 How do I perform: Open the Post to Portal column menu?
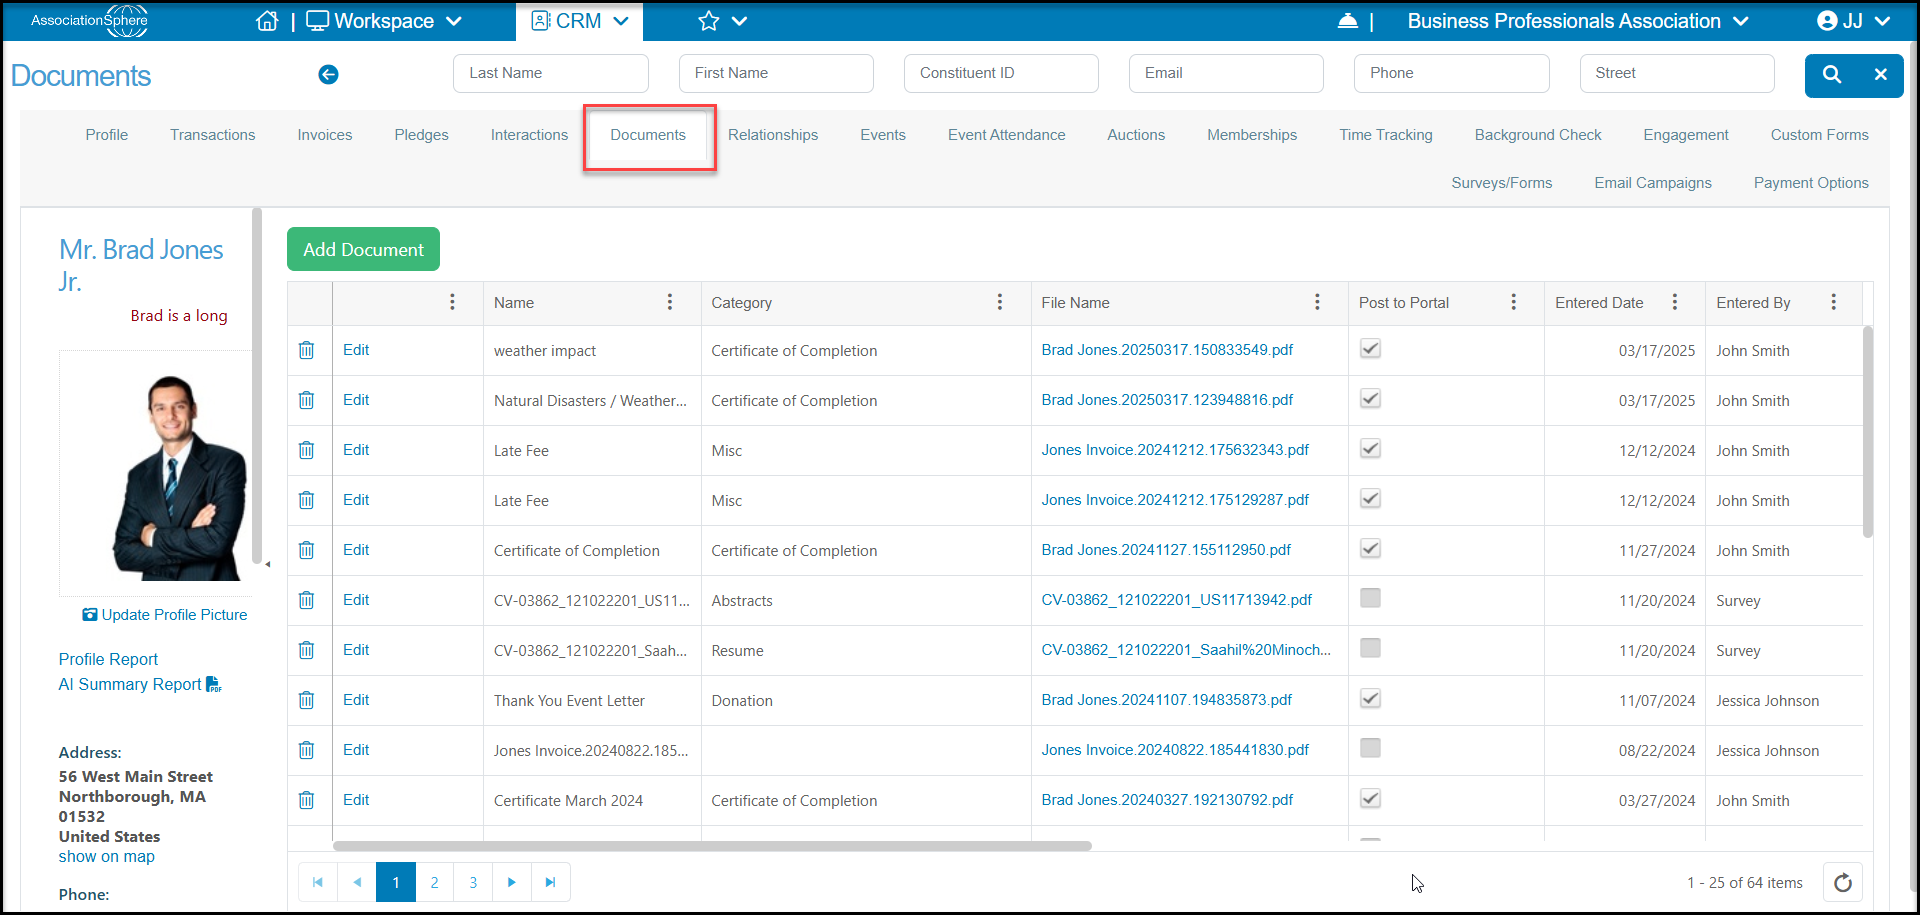(x=1514, y=302)
